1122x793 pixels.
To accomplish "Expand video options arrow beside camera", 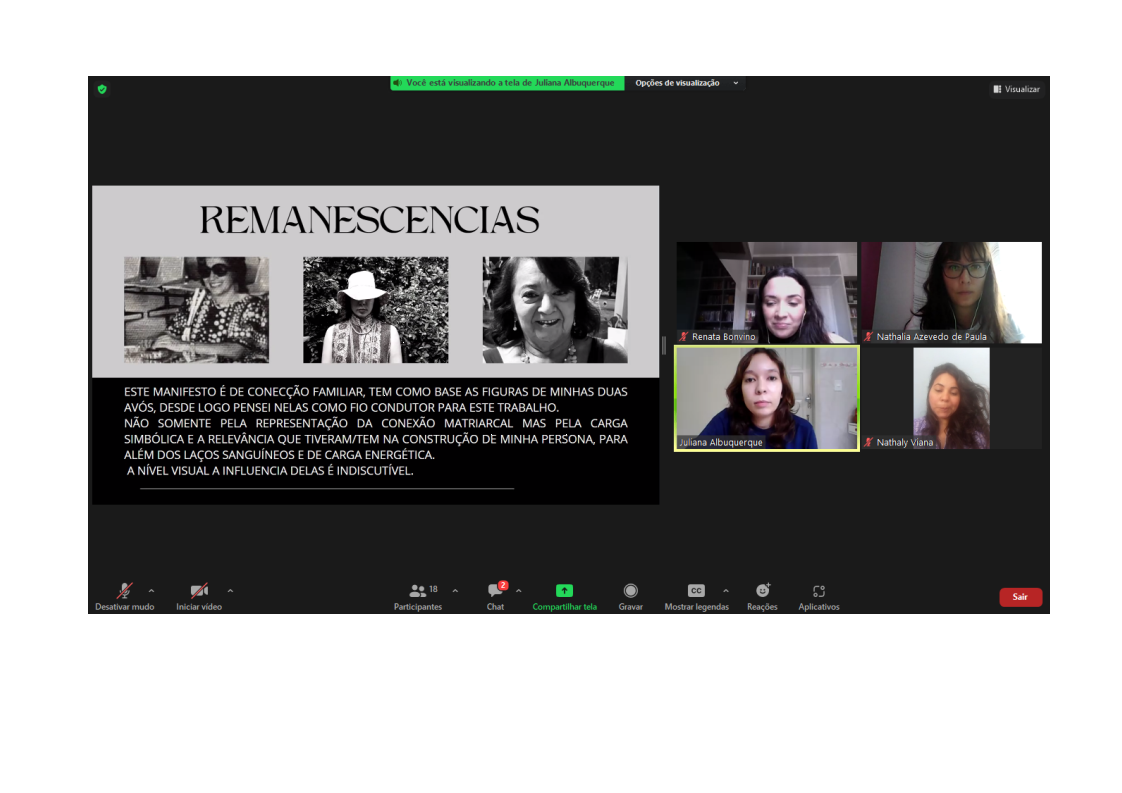I will click(230, 590).
